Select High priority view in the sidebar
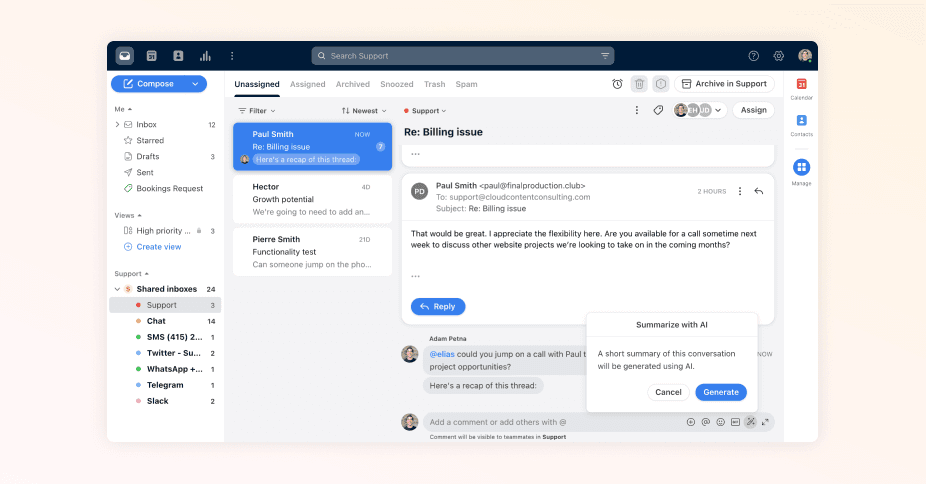Screen dimensions: 926x484 165,231
